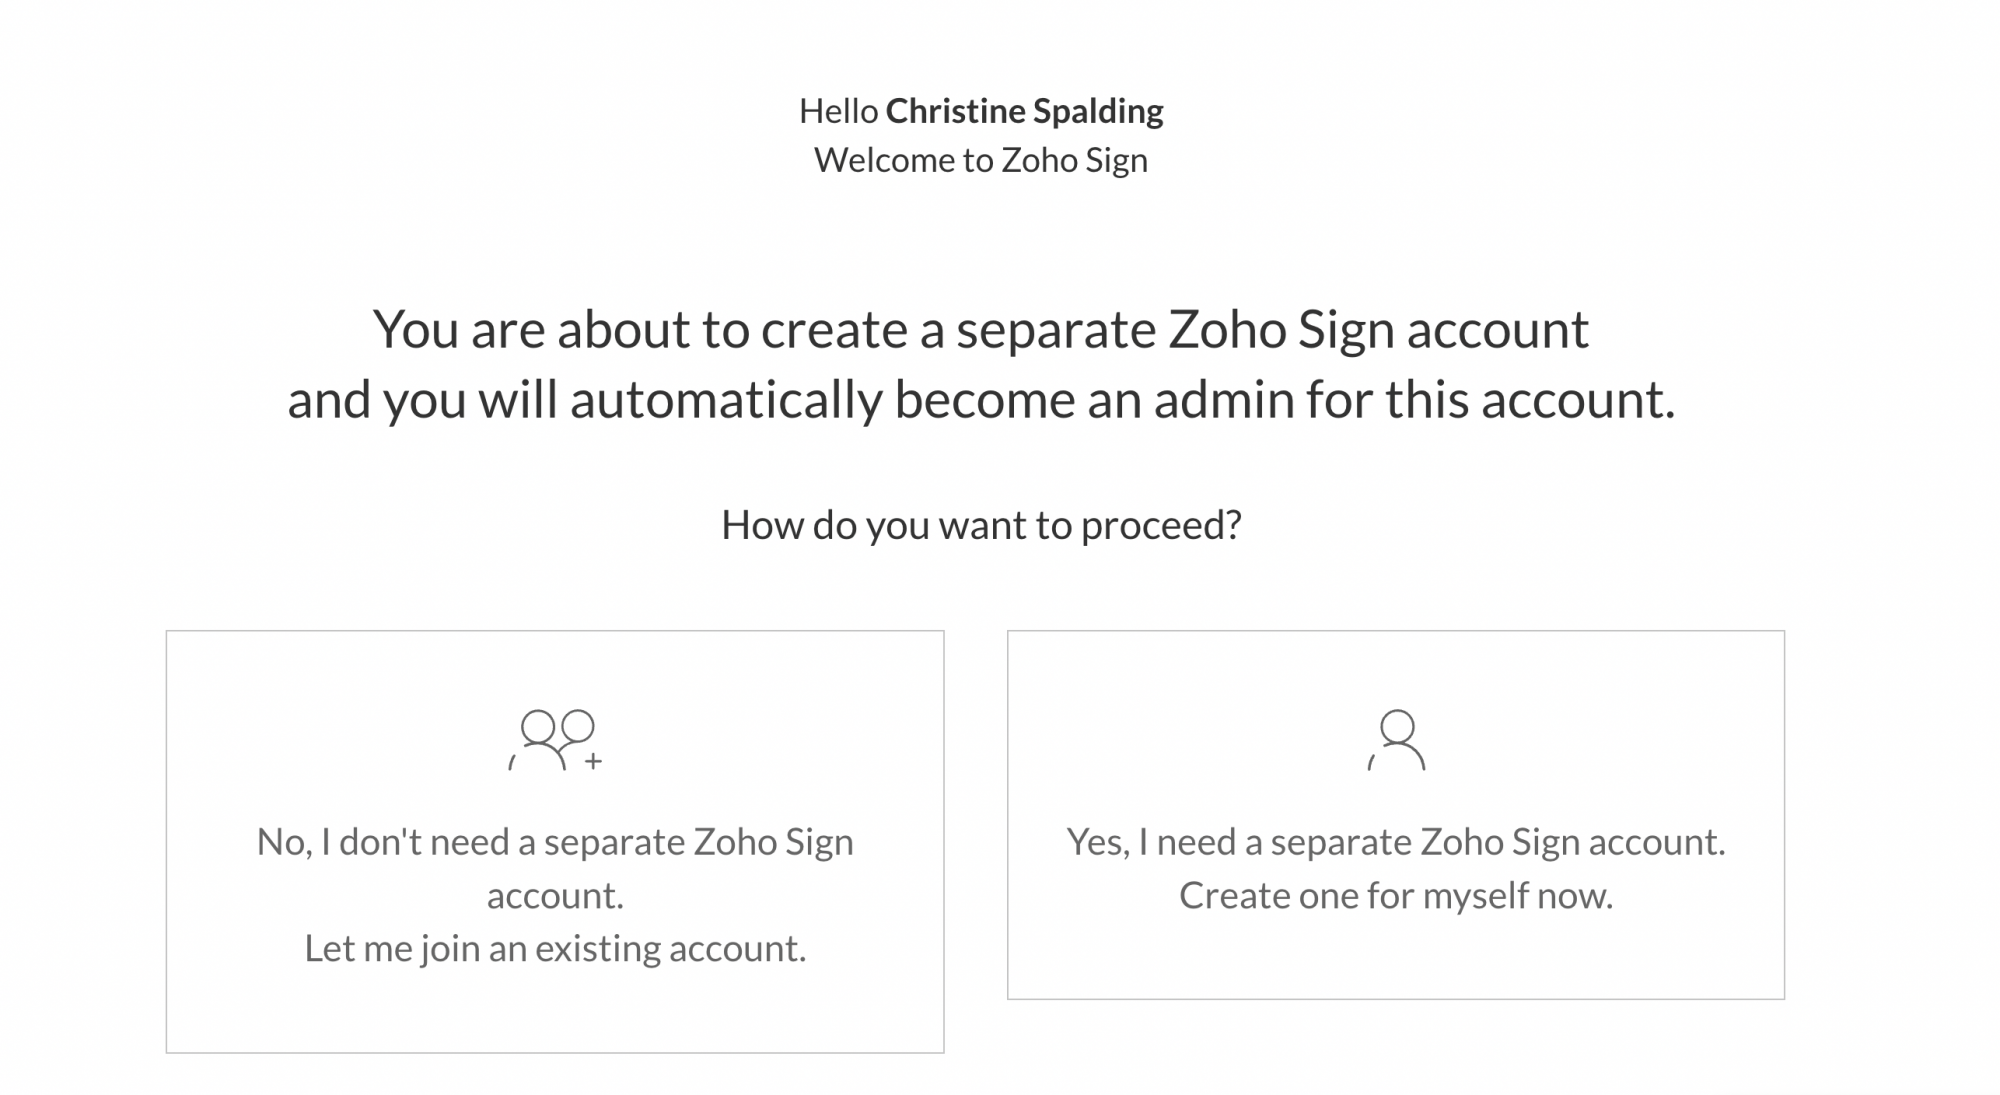Image resolution: width=2000 pixels, height=1095 pixels.
Task: Choose 'Yes, I need a separate Zoho Sign account'
Action: coord(1396,842)
